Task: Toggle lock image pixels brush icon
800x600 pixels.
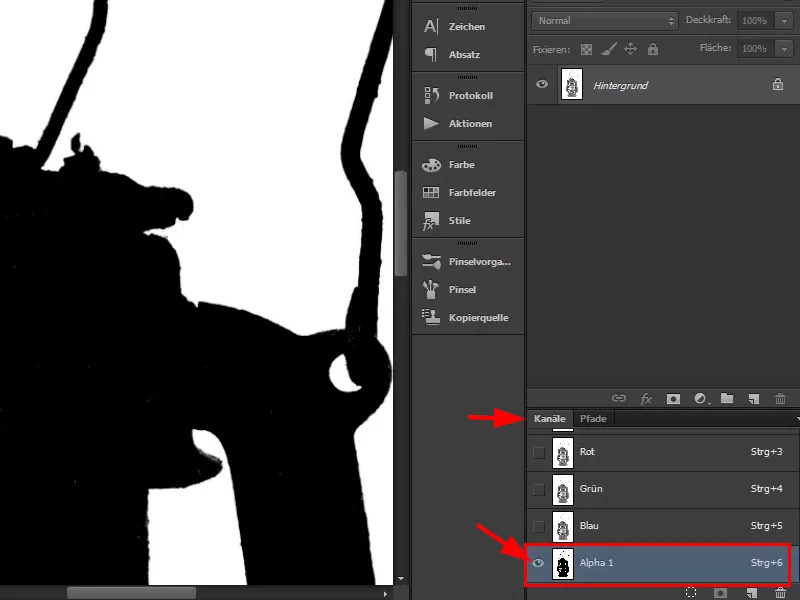Action: pyautogui.click(x=609, y=49)
